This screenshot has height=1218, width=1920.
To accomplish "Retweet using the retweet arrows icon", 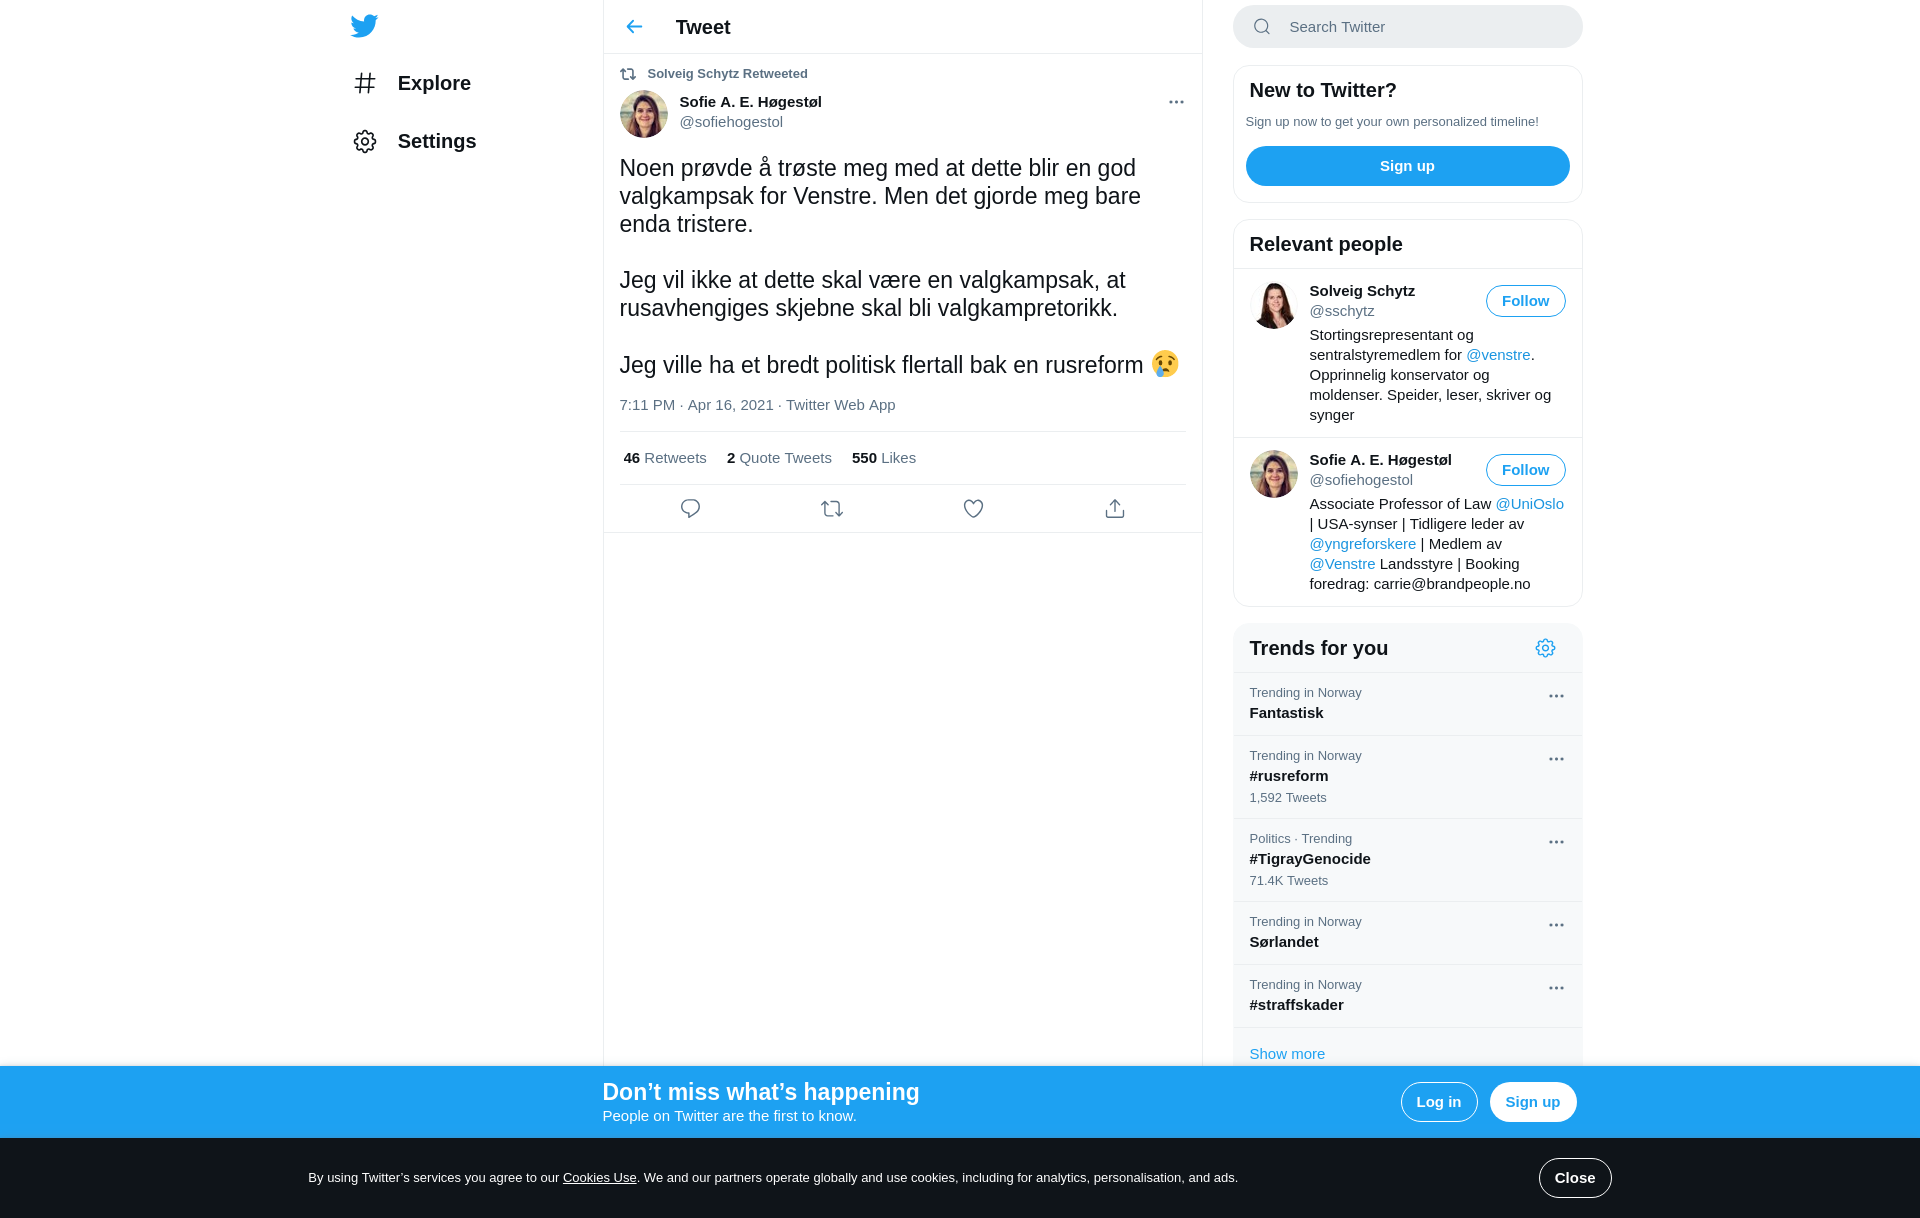I will click(832, 509).
